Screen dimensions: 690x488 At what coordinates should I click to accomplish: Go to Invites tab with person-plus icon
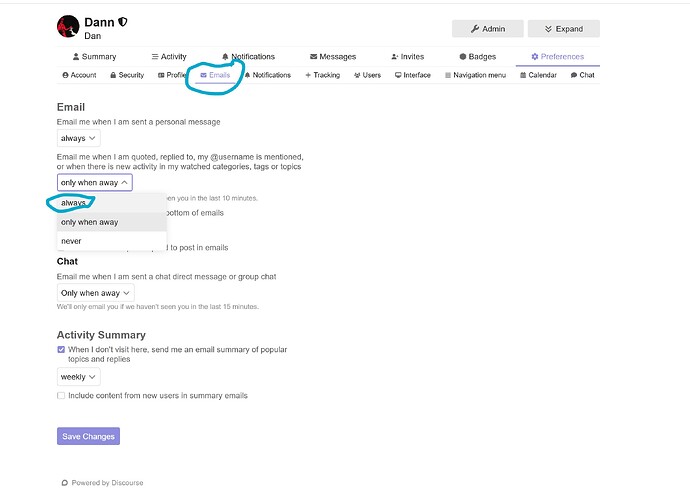407,56
